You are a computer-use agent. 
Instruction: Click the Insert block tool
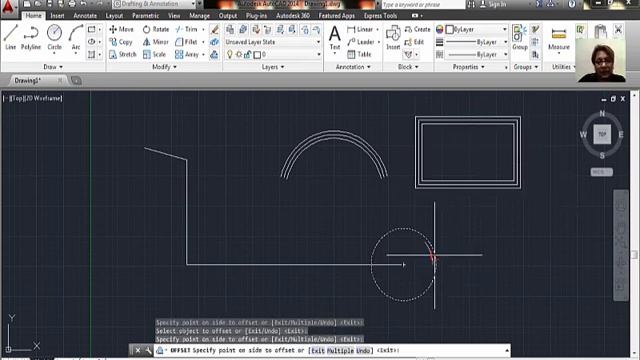(393, 38)
